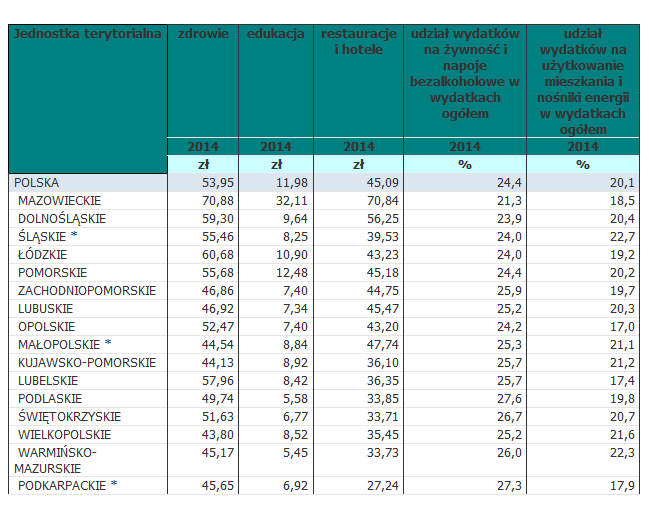Click the 'edukacja' column header

pyautogui.click(x=276, y=81)
